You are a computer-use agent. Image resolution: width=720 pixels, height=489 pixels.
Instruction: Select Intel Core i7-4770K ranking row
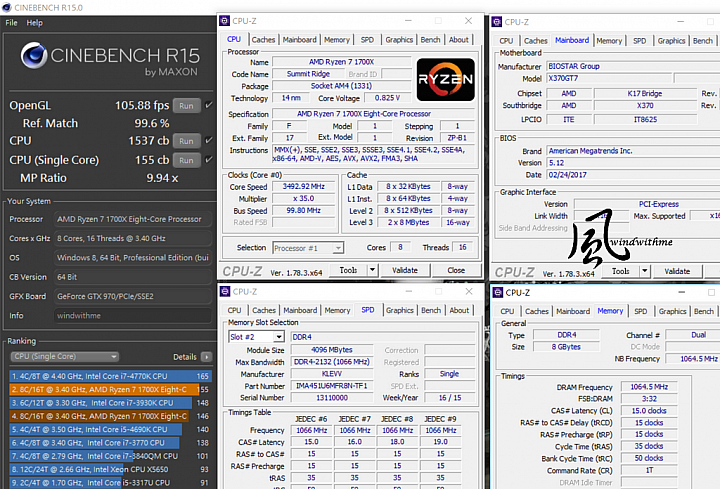[x=110, y=376]
